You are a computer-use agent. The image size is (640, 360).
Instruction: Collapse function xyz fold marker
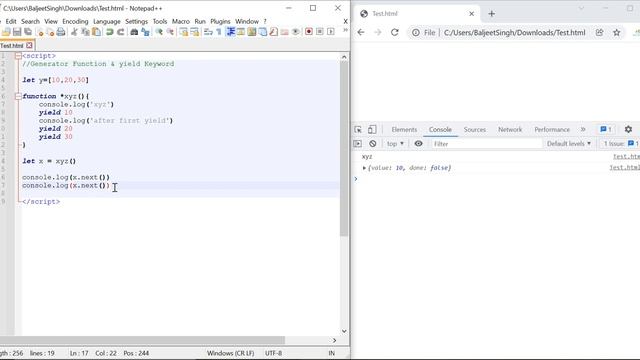click(18, 96)
